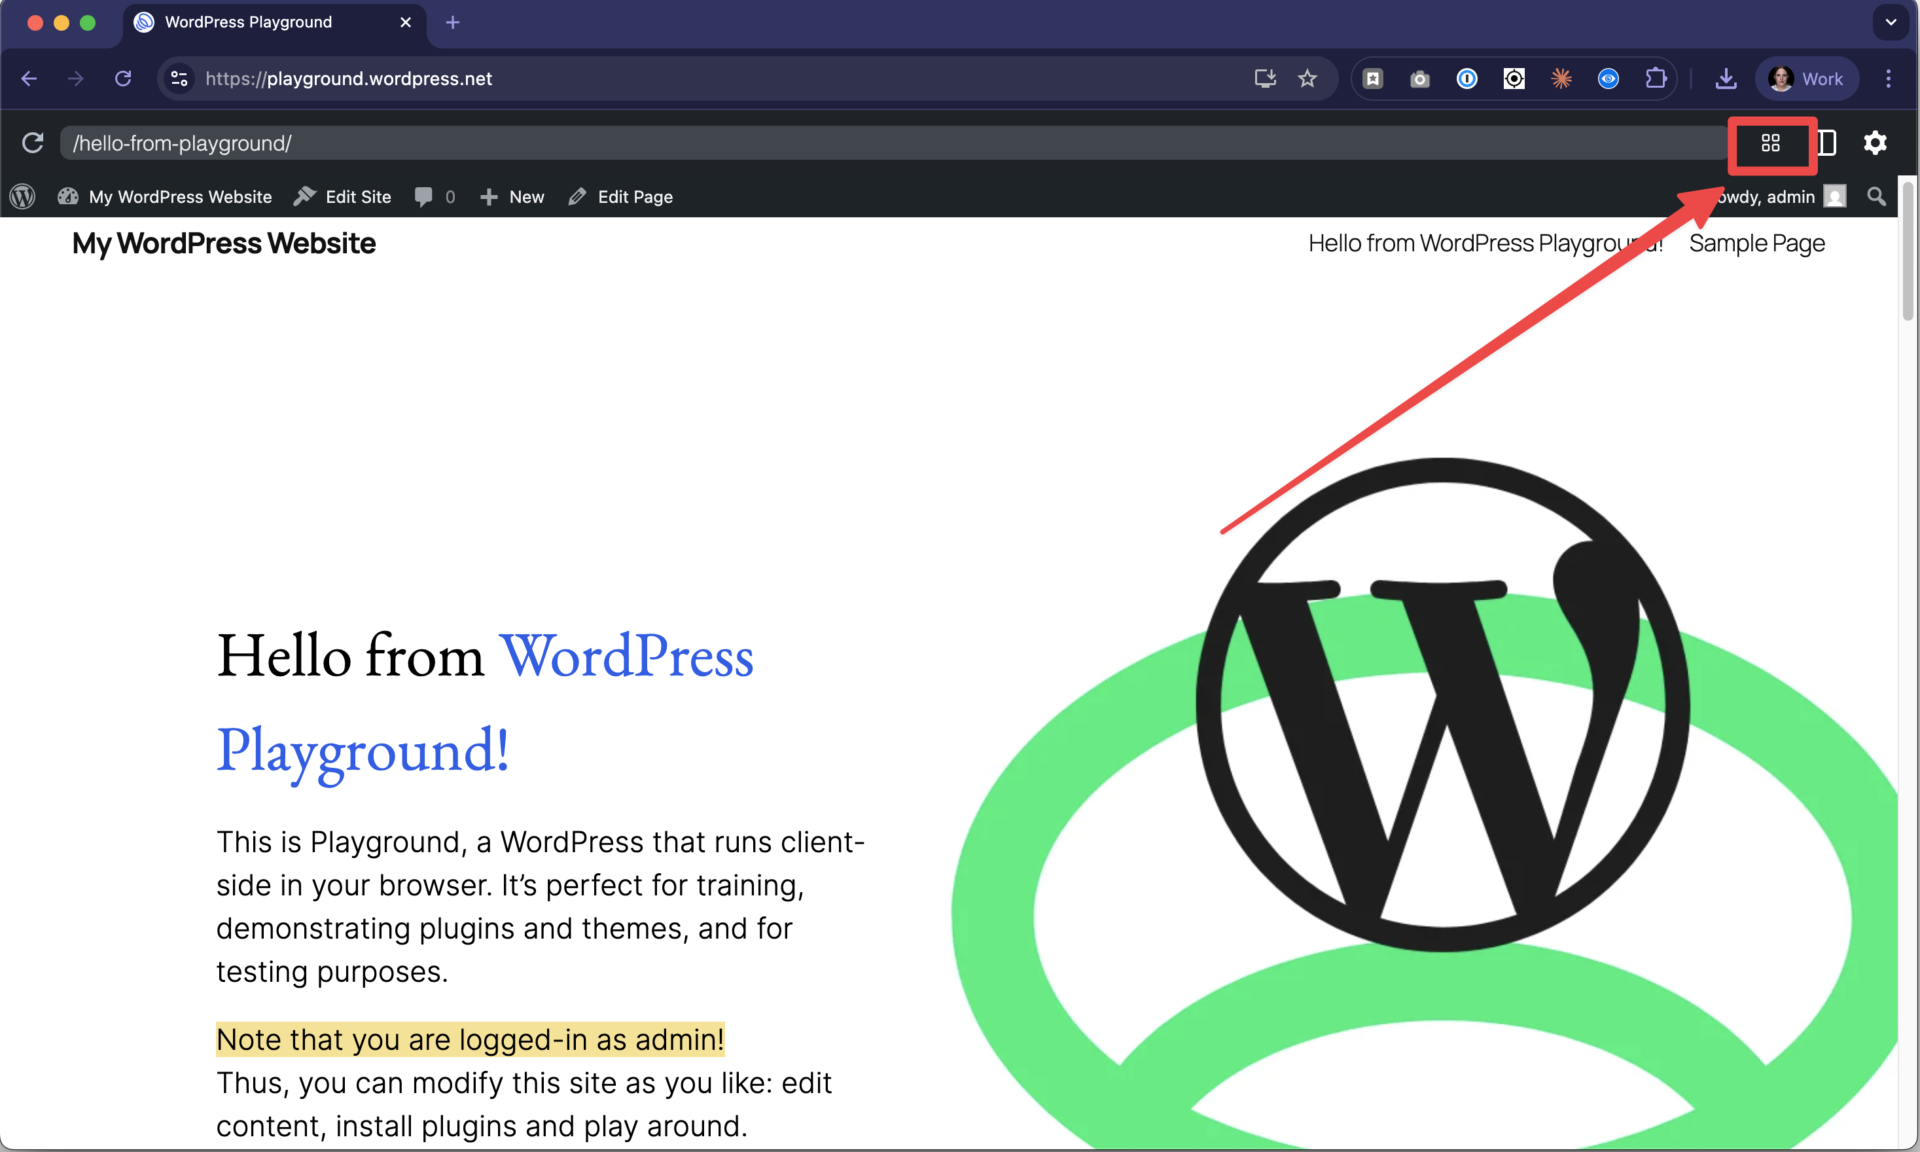Enable the blue eye extension
Viewport: 1920px width, 1152px height.
1608,78
